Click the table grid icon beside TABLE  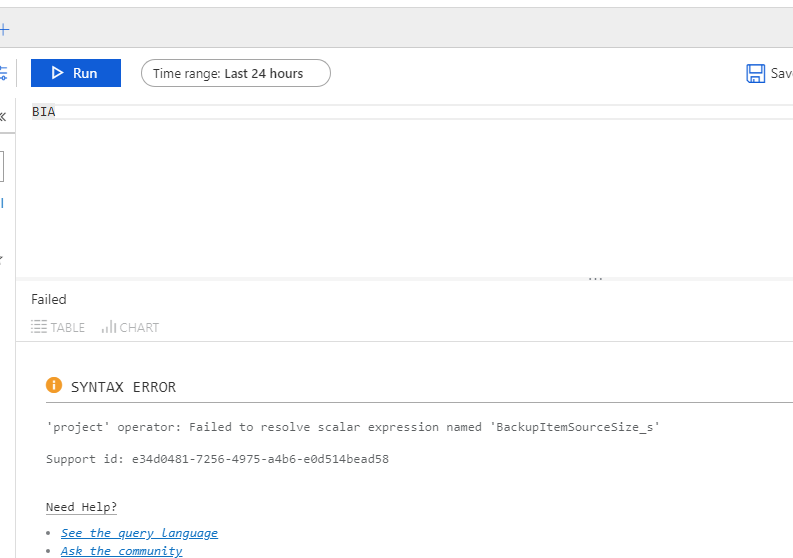(x=39, y=327)
